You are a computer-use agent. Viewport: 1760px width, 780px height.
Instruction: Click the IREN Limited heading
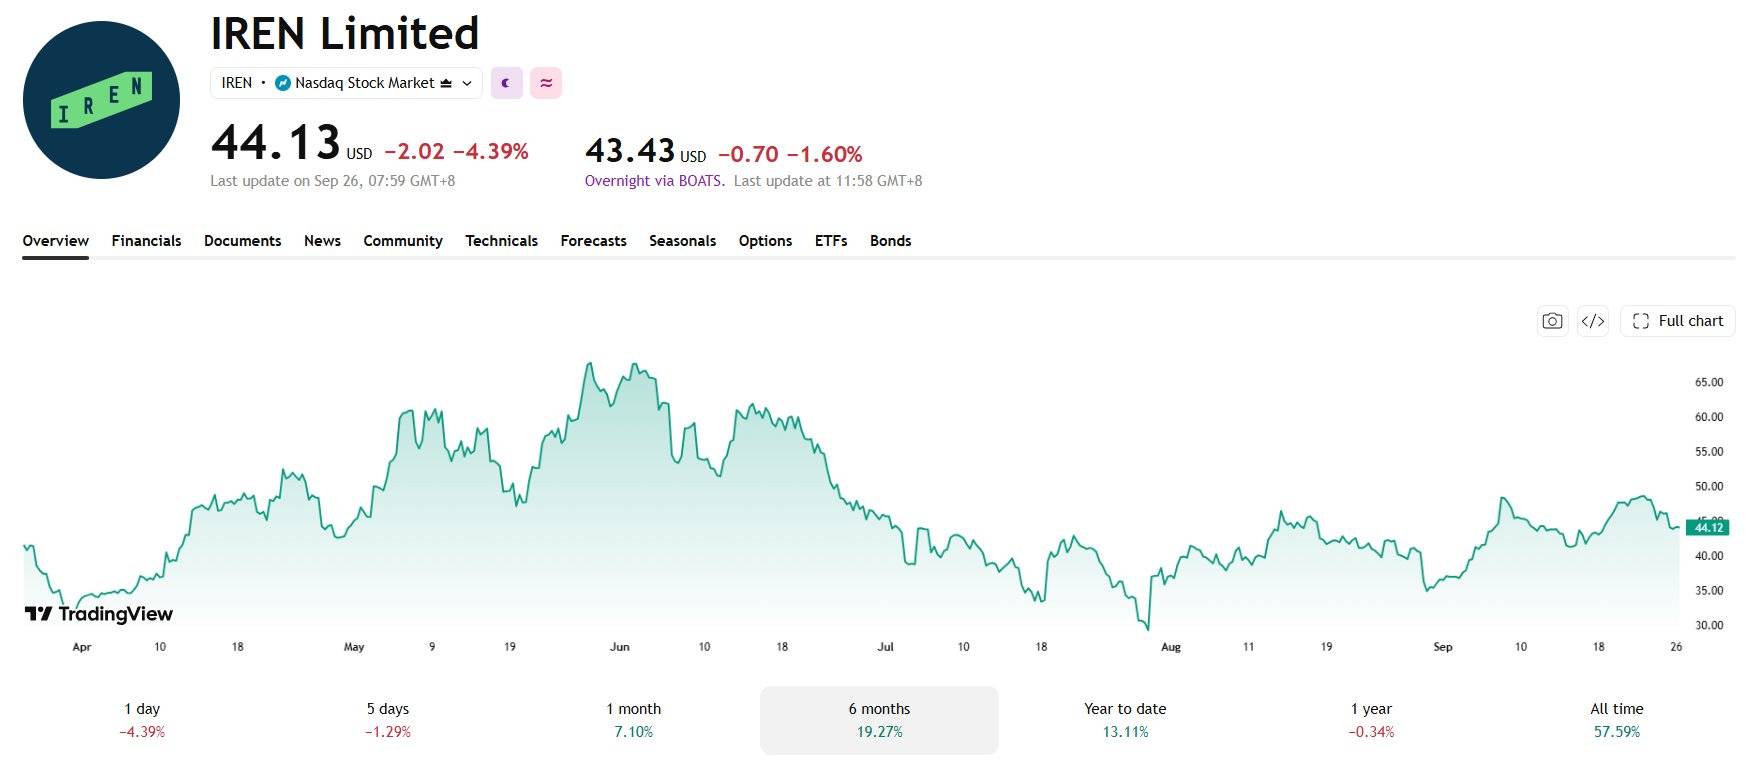(x=345, y=33)
